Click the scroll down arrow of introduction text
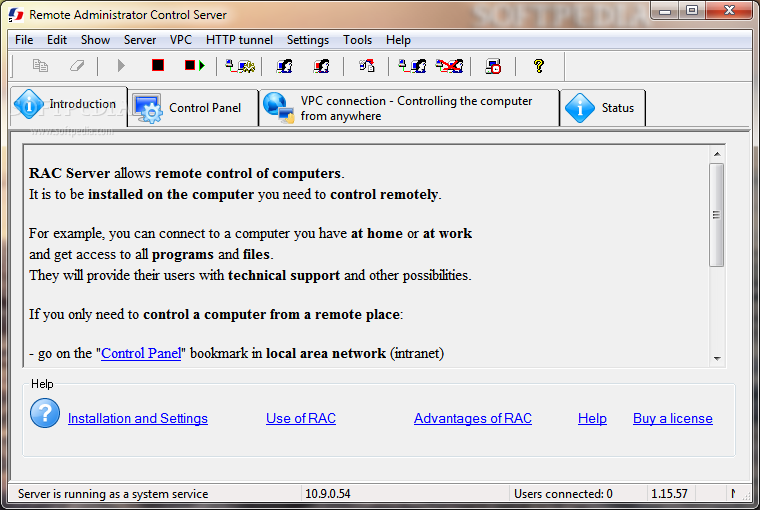This screenshot has width=760, height=510. pos(717,359)
